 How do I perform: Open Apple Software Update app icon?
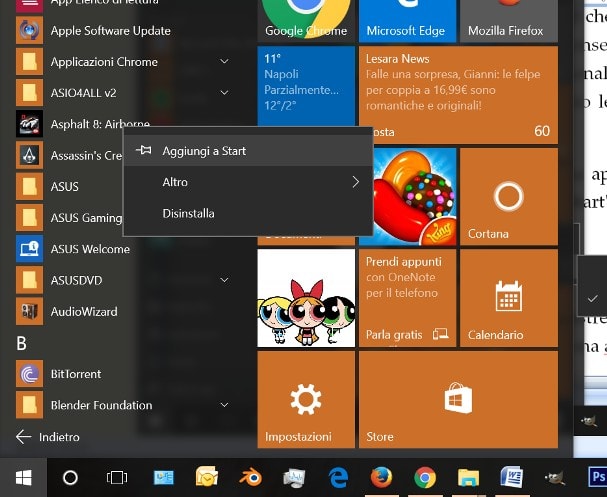(x=29, y=30)
